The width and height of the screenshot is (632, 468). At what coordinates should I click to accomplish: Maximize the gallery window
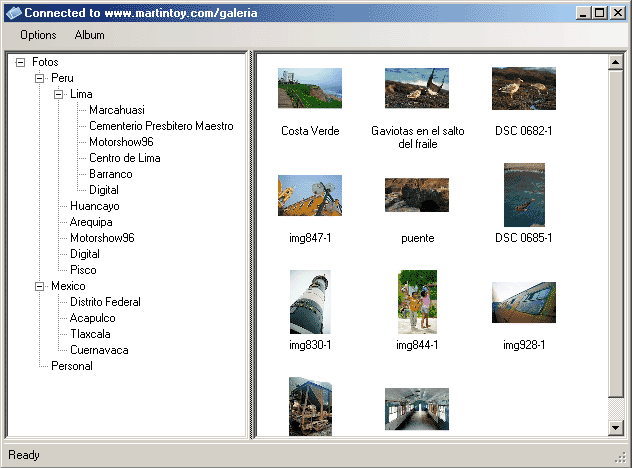tap(600, 13)
